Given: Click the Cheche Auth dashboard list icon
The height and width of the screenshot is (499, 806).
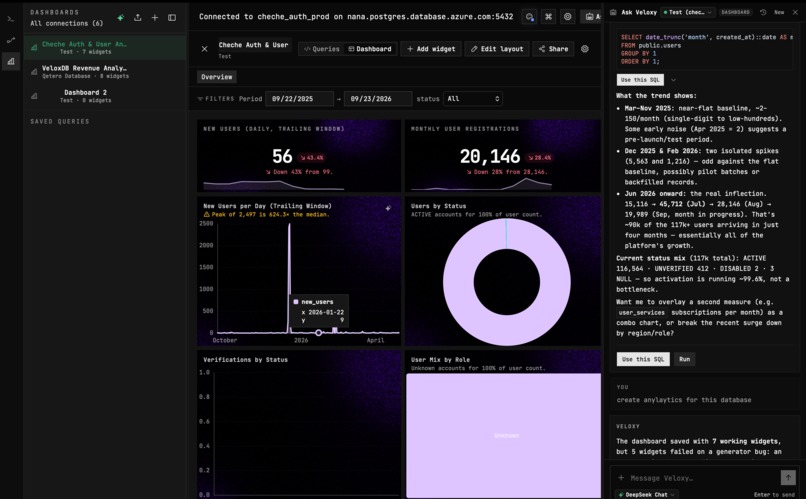Looking at the screenshot, I should tap(34, 47).
